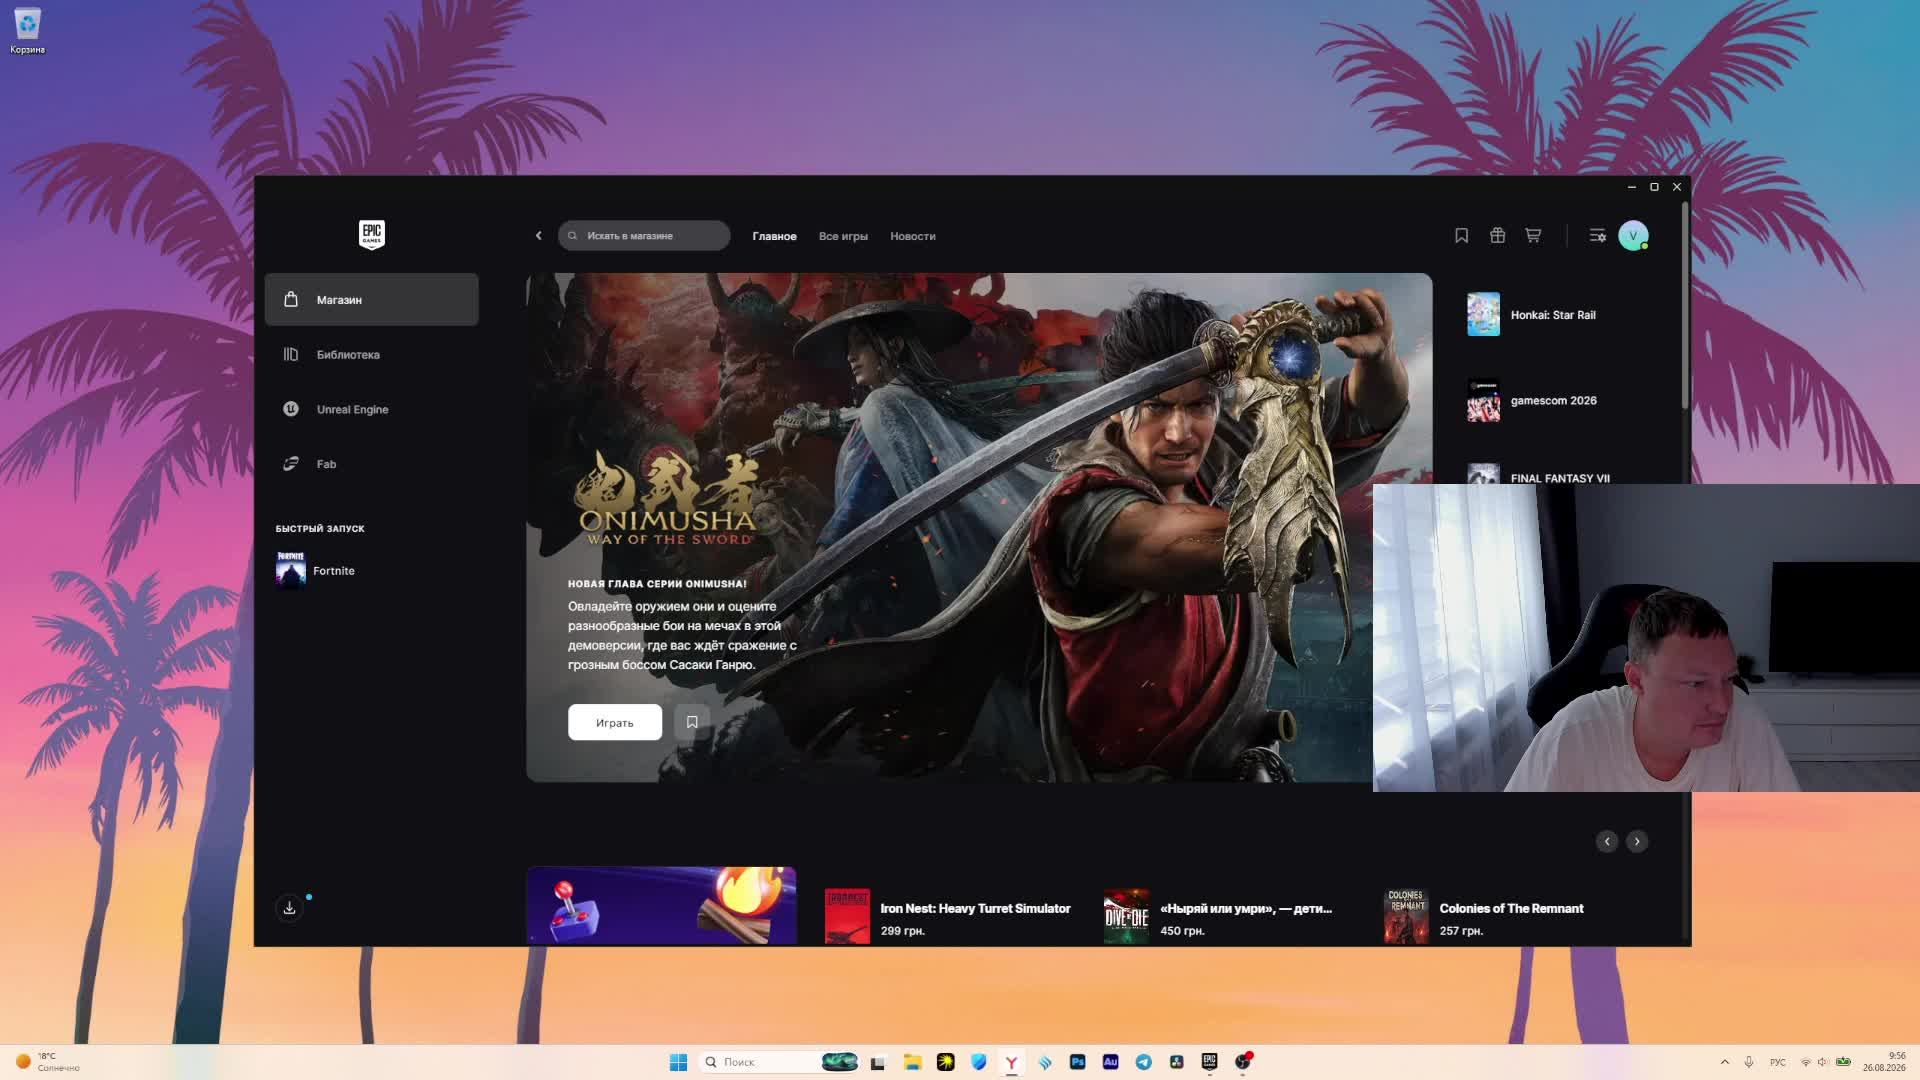Open the Unreal Engine section
Image resolution: width=1920 pixels, height=1080 pixels.
click(x=372, y=409)
